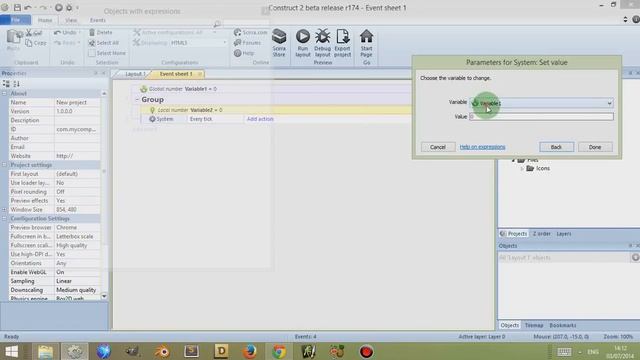Screen dimensions: 640x360
Task: Switch to the Layout 1 tab
Action: coord(135,74)
